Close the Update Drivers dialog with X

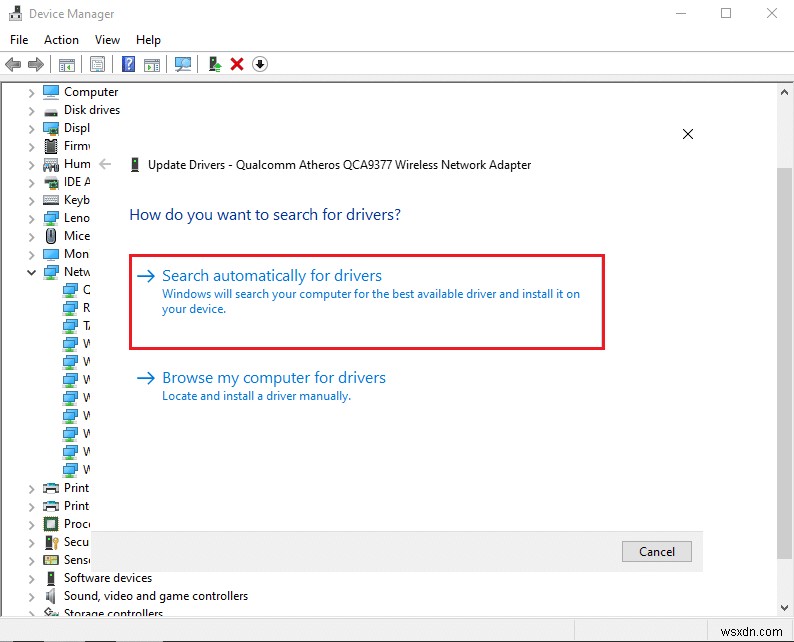click(x=688, y=134)
